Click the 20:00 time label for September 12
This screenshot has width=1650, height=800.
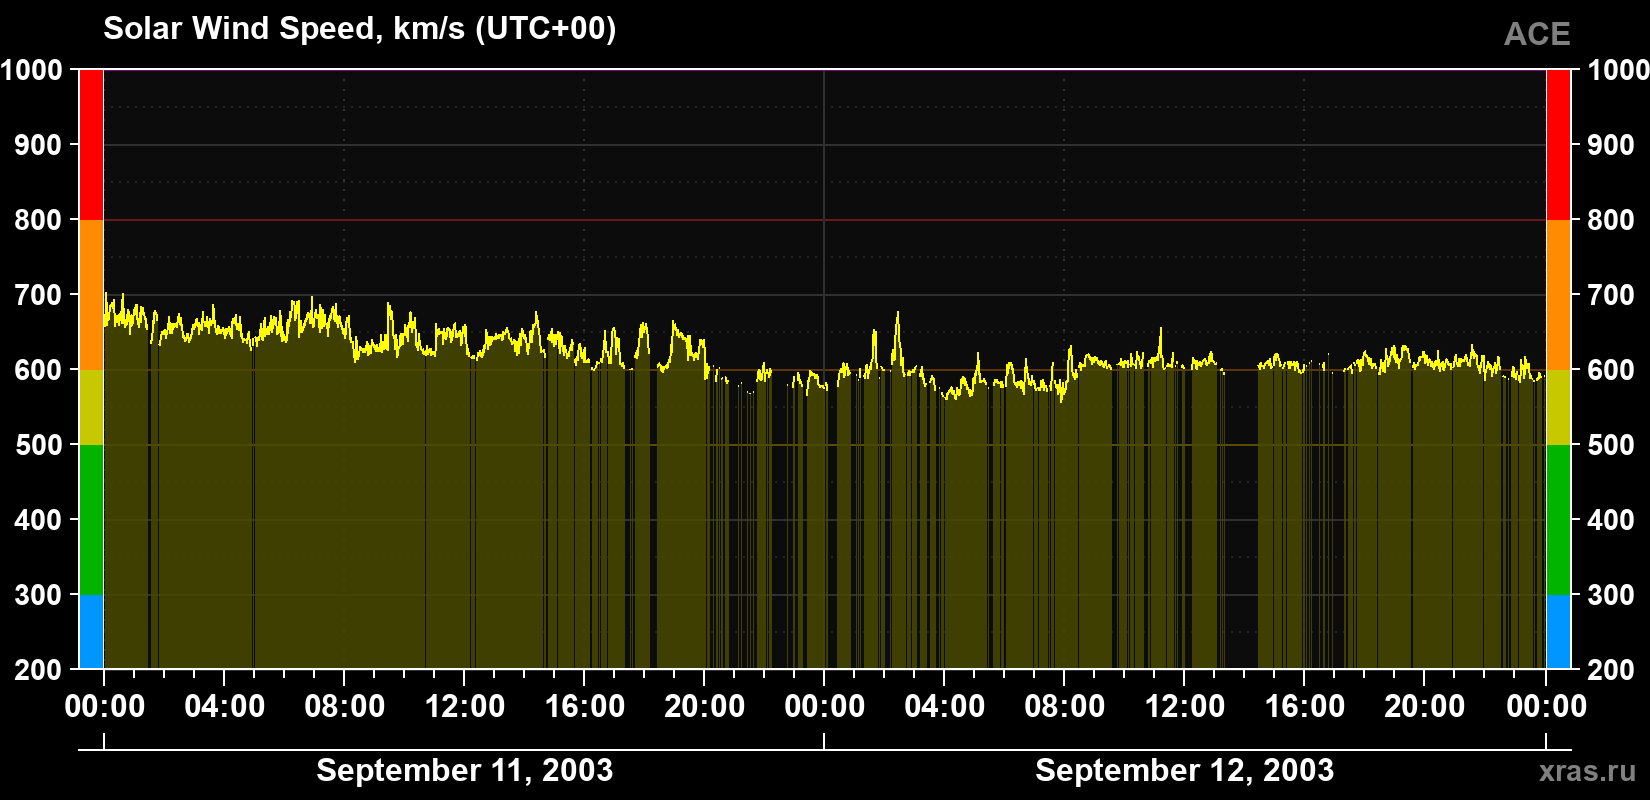tap(1424, 707)
